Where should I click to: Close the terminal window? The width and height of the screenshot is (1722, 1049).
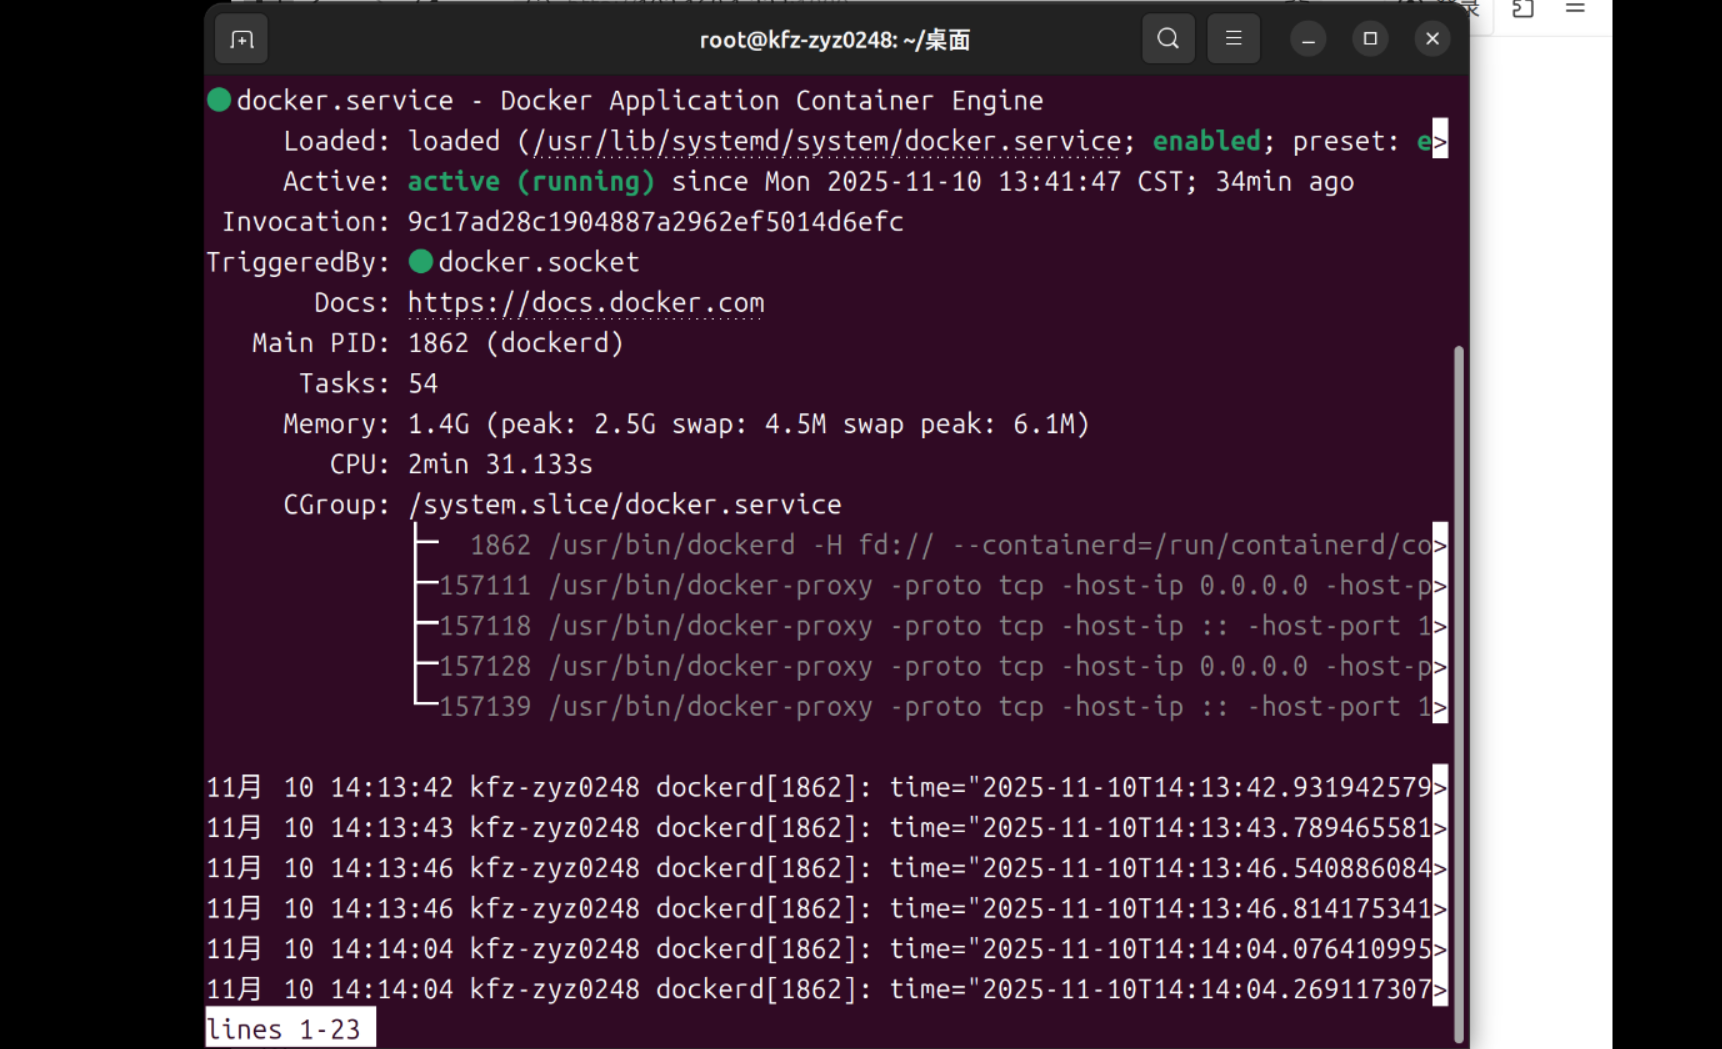point(1432,39)
